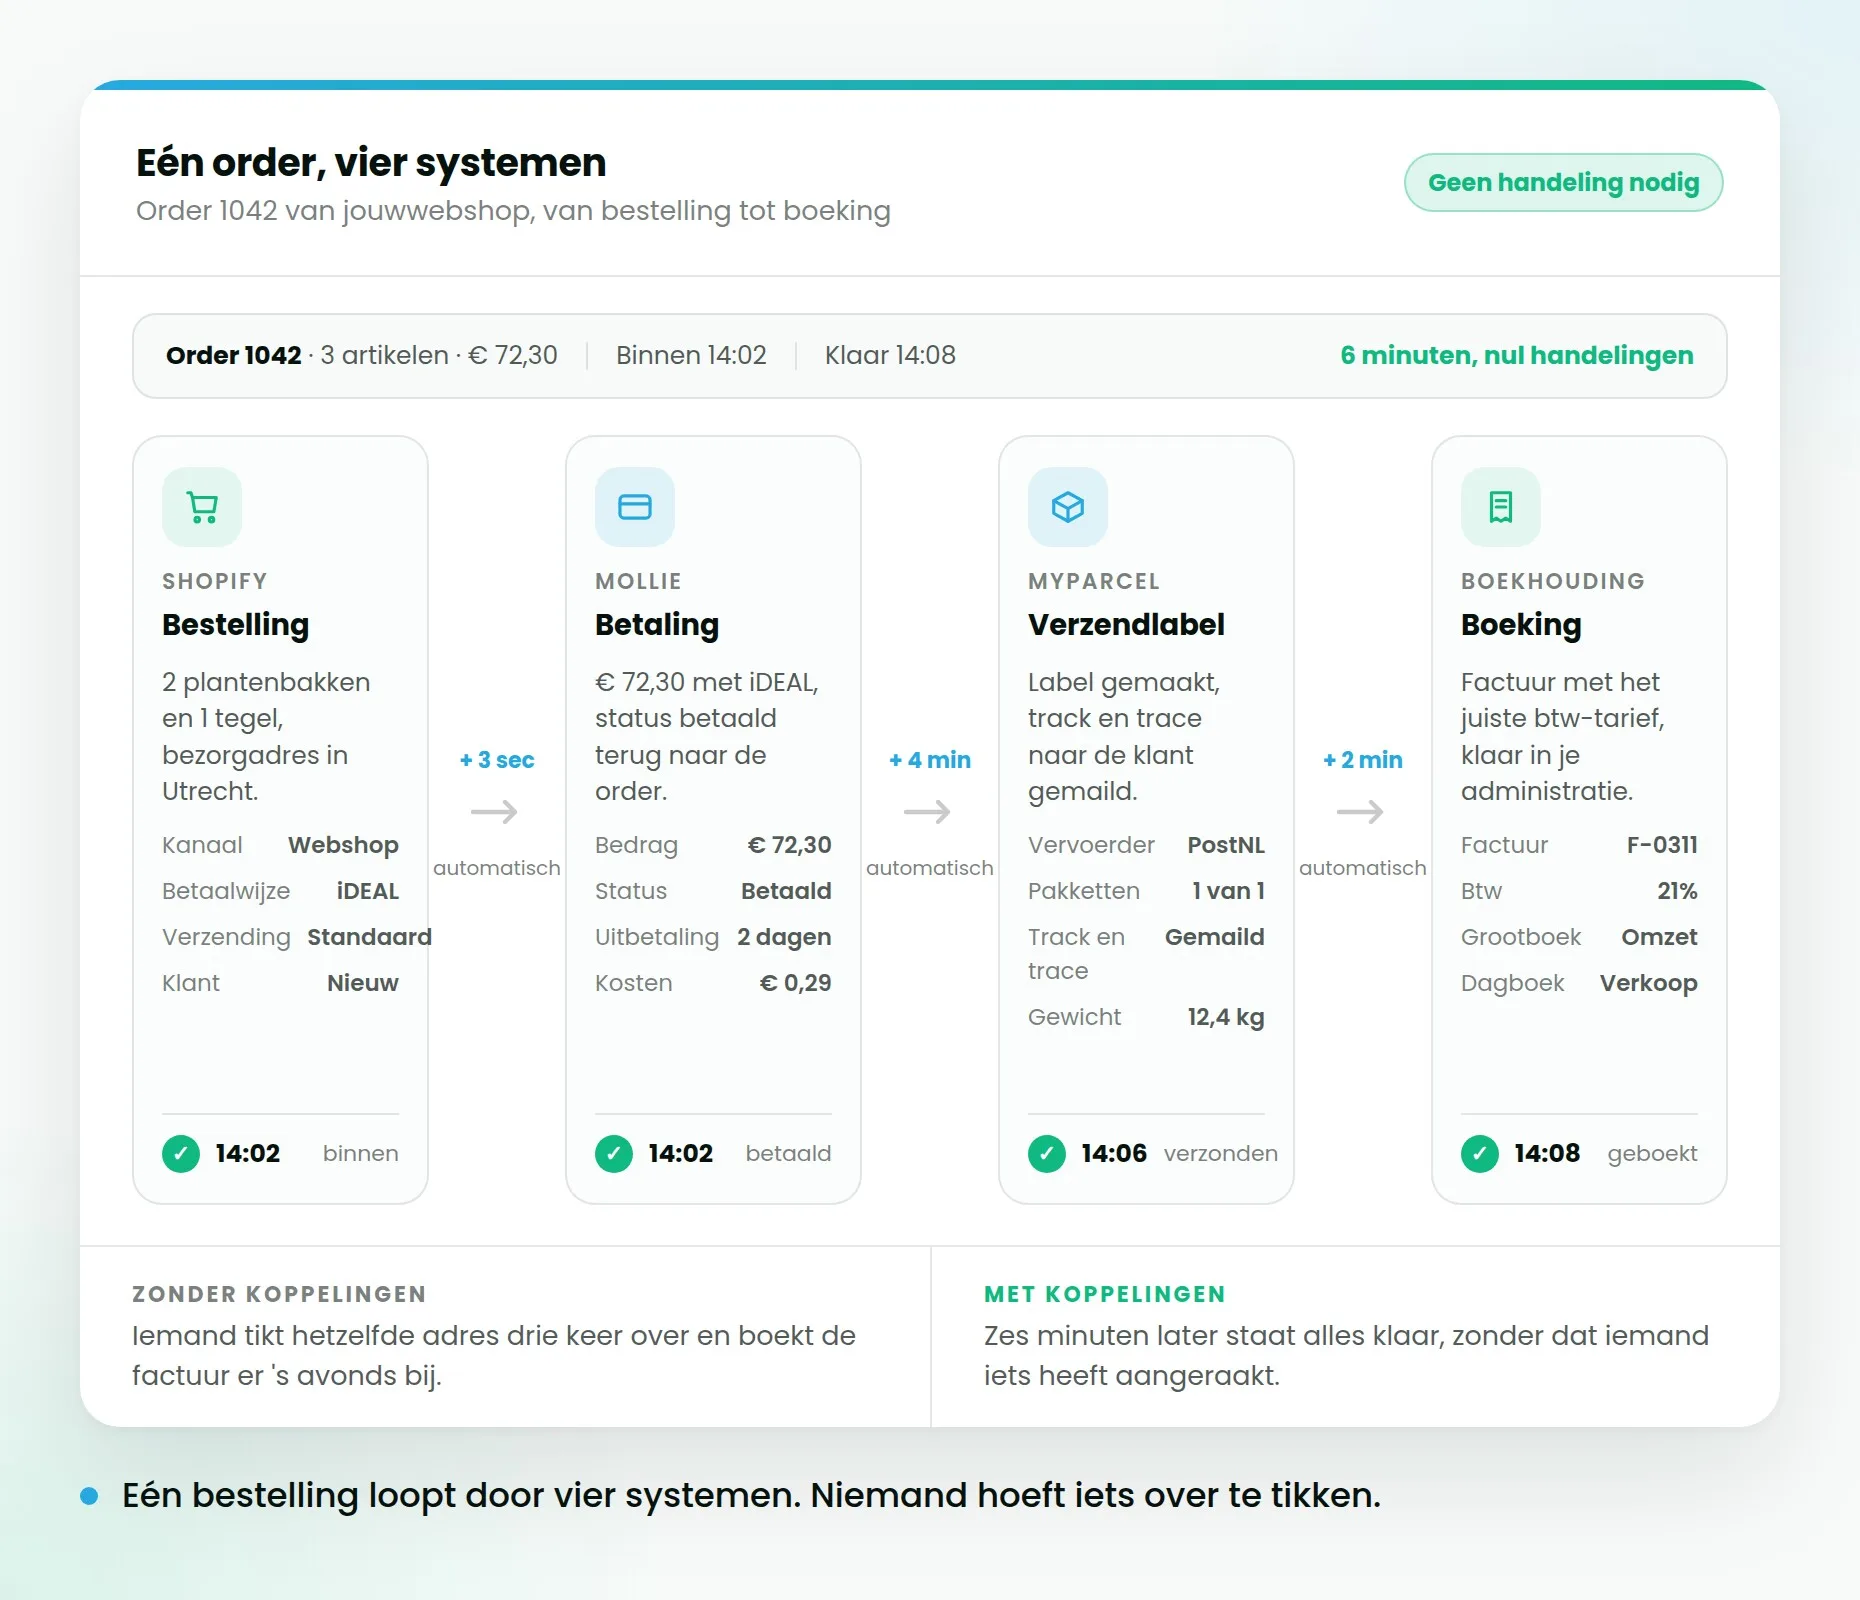1860x1600 pixels.
Task: Click the '12,4 kg' Gewicht value
Action: pyautogui.click(x=1226, y=1017)
